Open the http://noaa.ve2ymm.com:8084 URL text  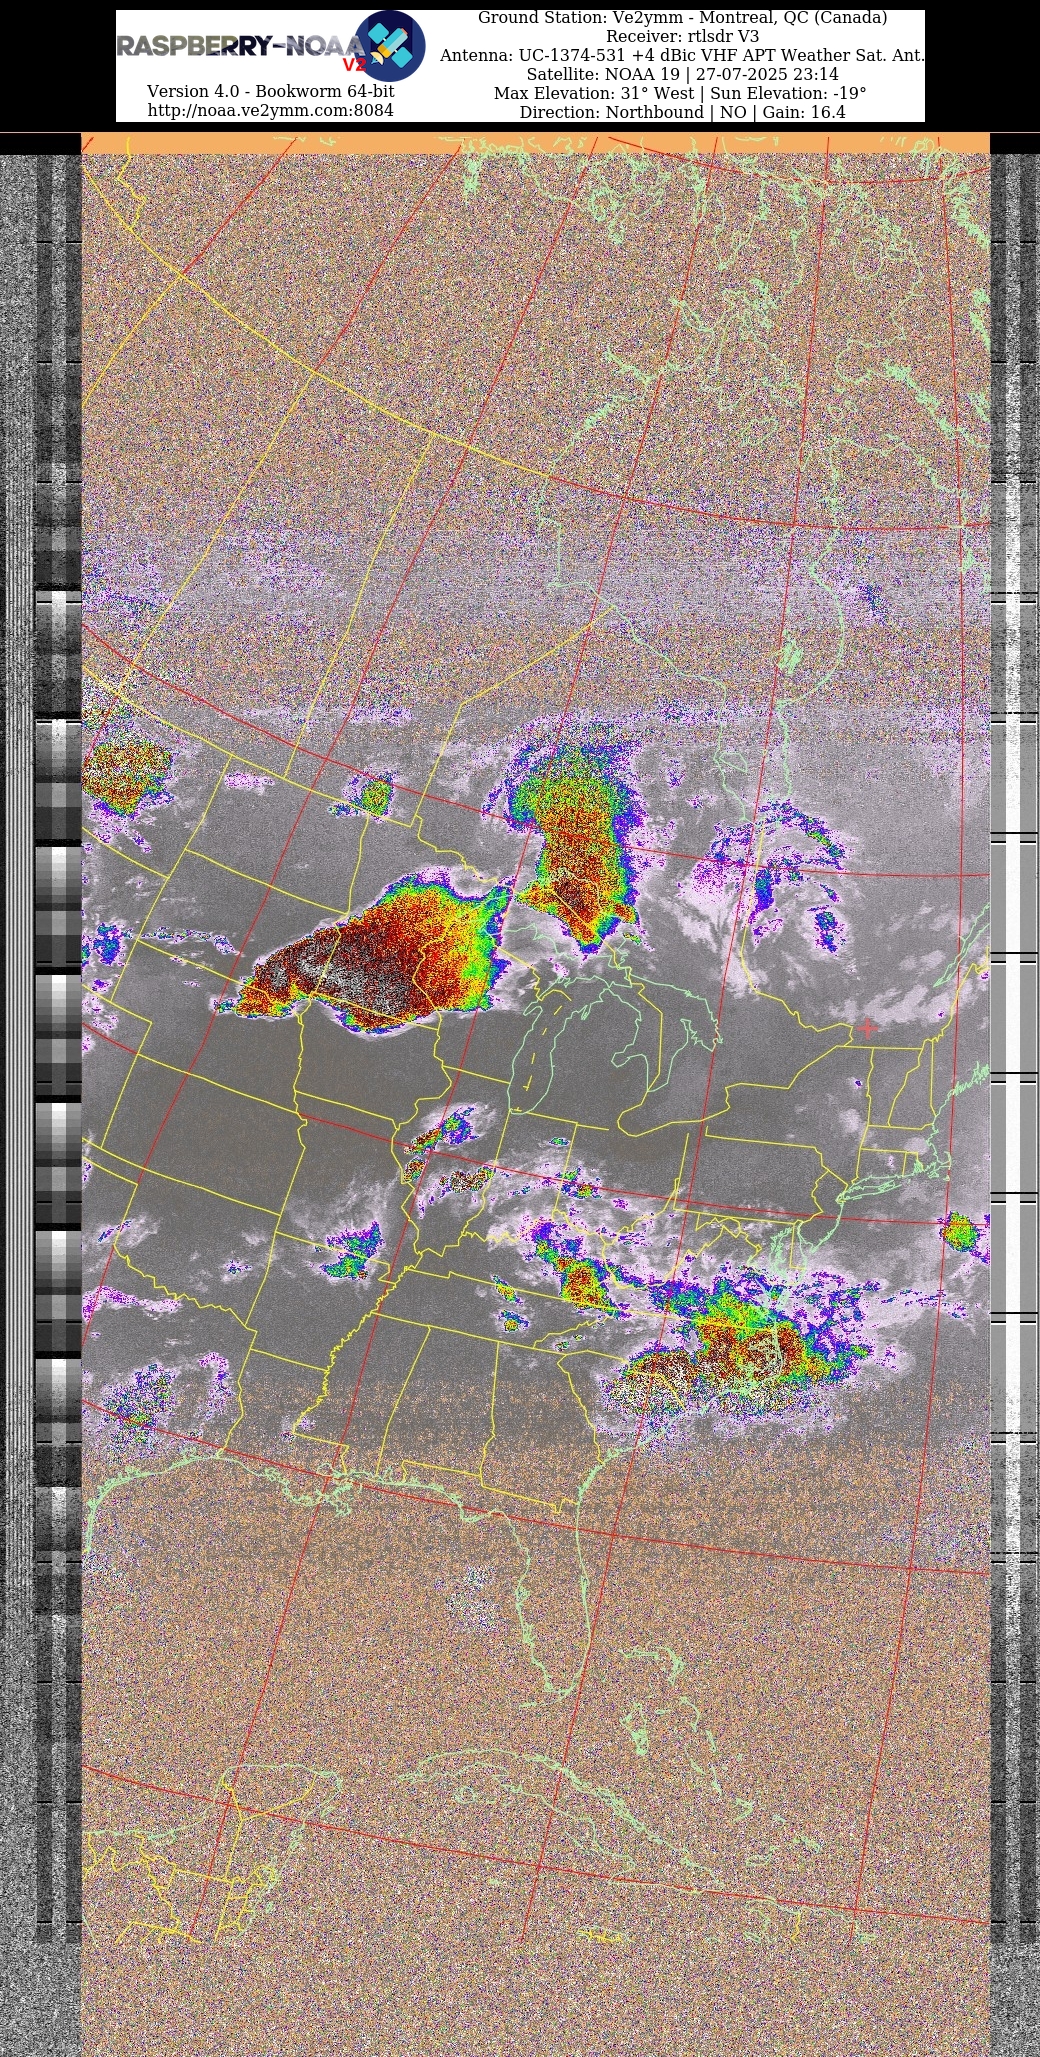(x=270, y=110)
